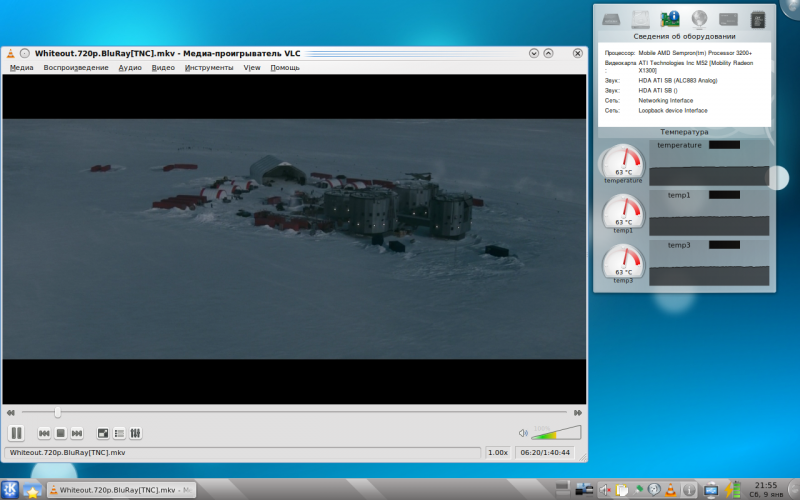Click the temp1 63 °C gauge
Viewport: 800px width, 500px height.
click(623, 213)
